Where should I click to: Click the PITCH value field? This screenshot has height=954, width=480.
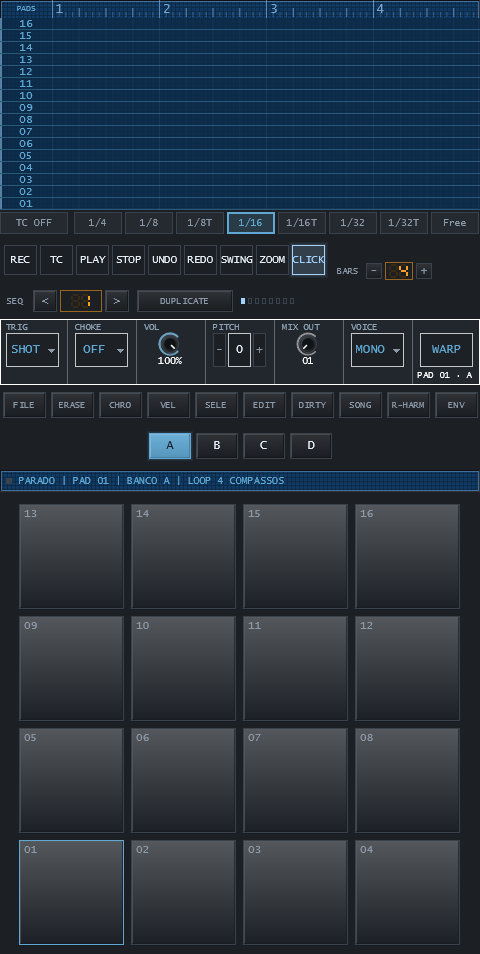point(239,350)
